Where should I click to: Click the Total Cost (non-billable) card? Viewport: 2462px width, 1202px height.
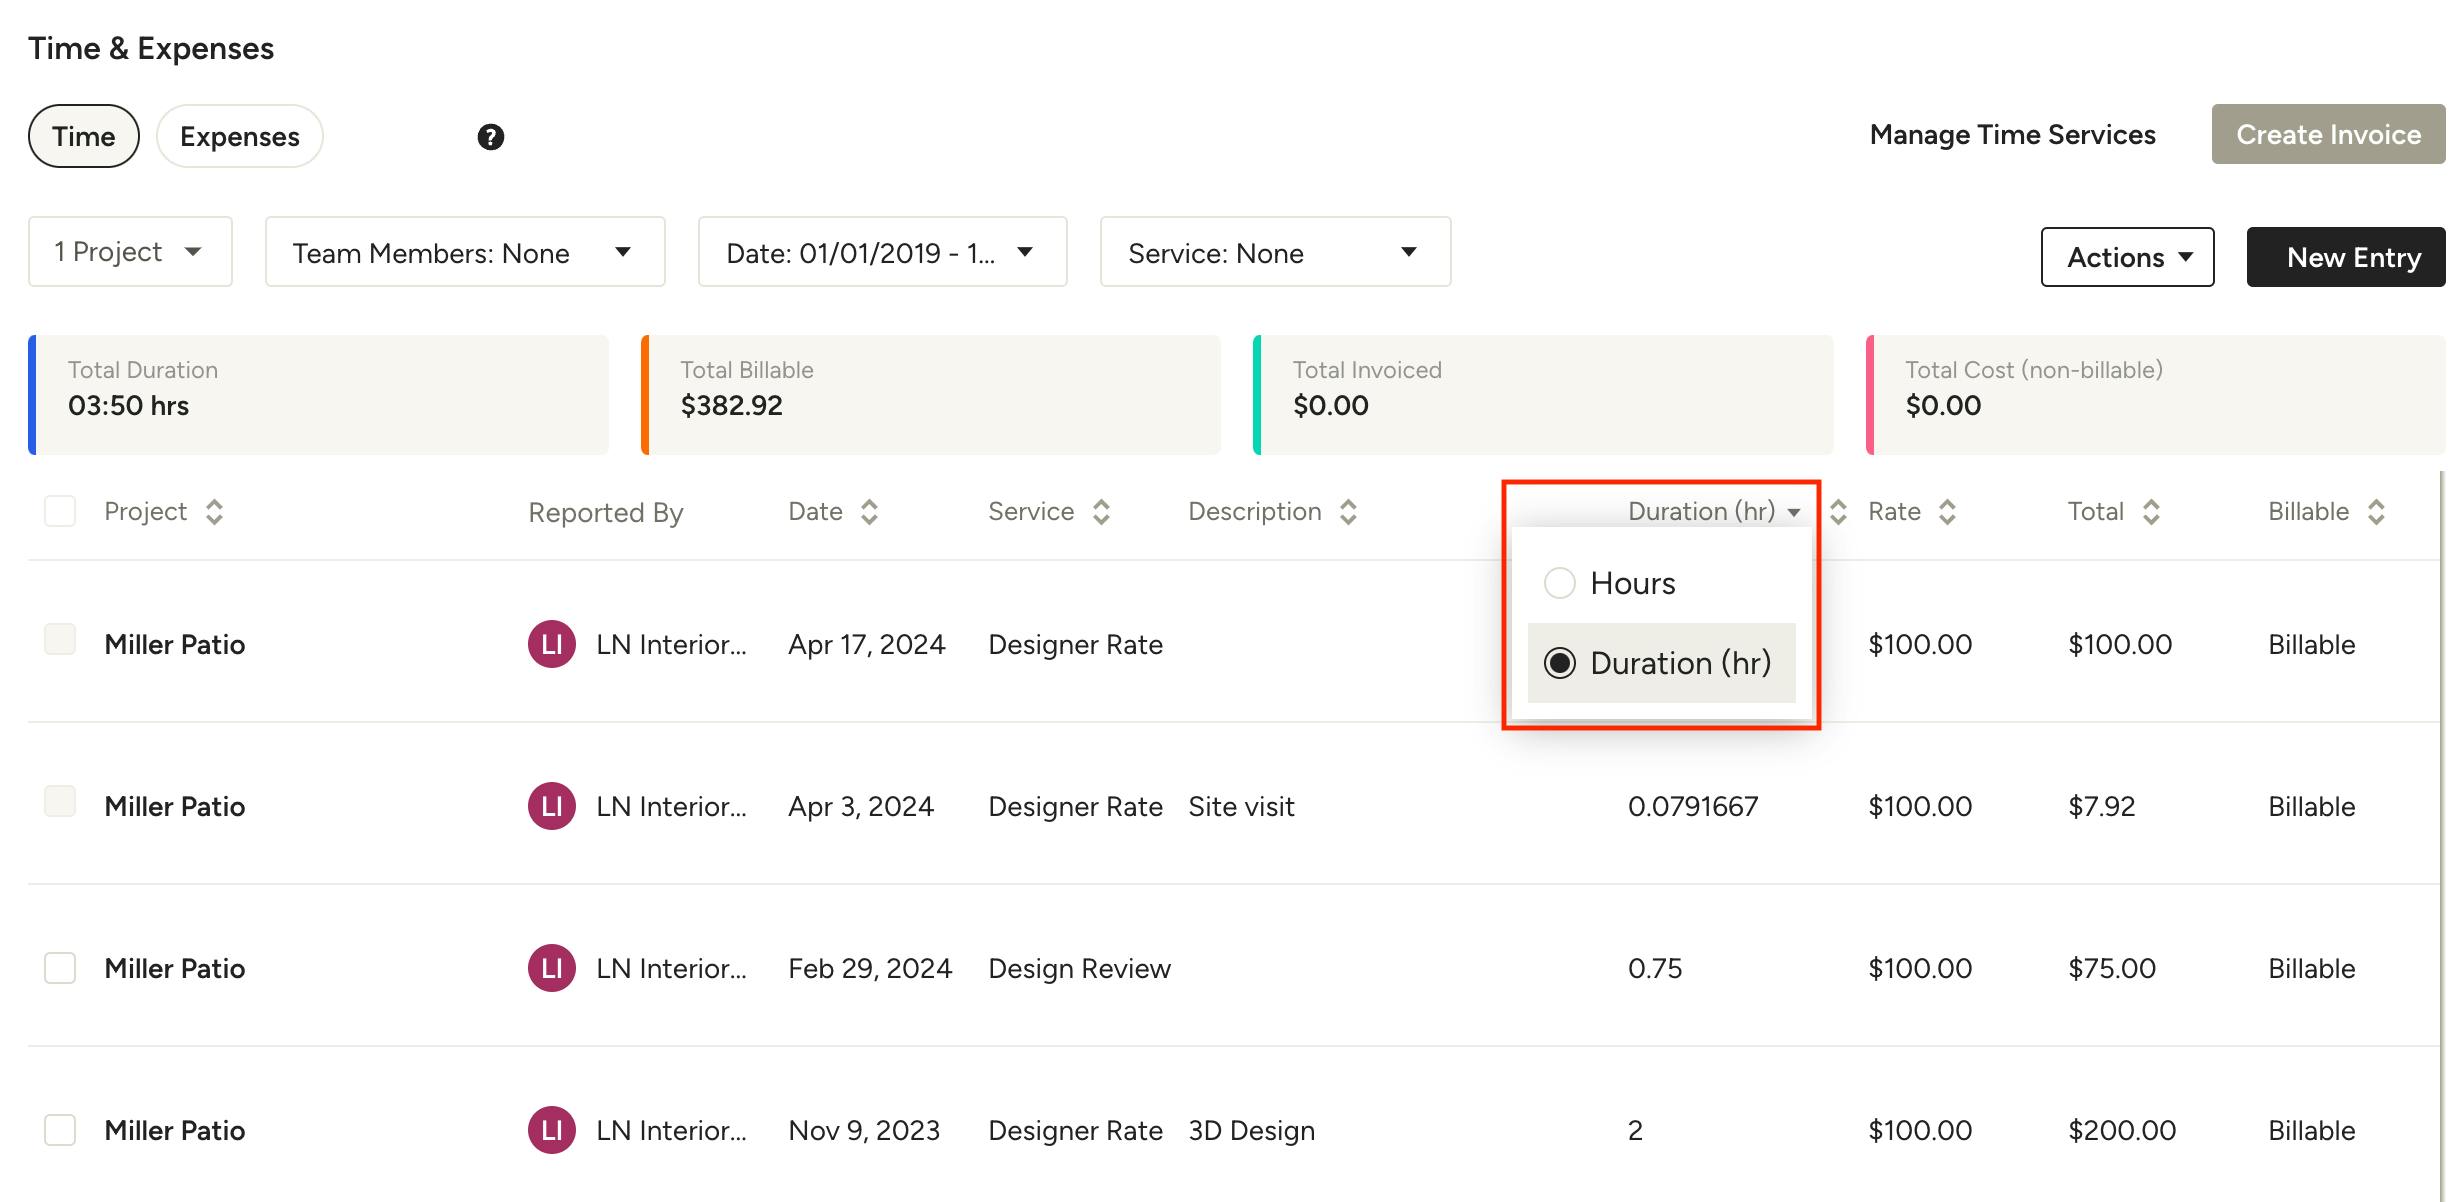point(2156,395)
